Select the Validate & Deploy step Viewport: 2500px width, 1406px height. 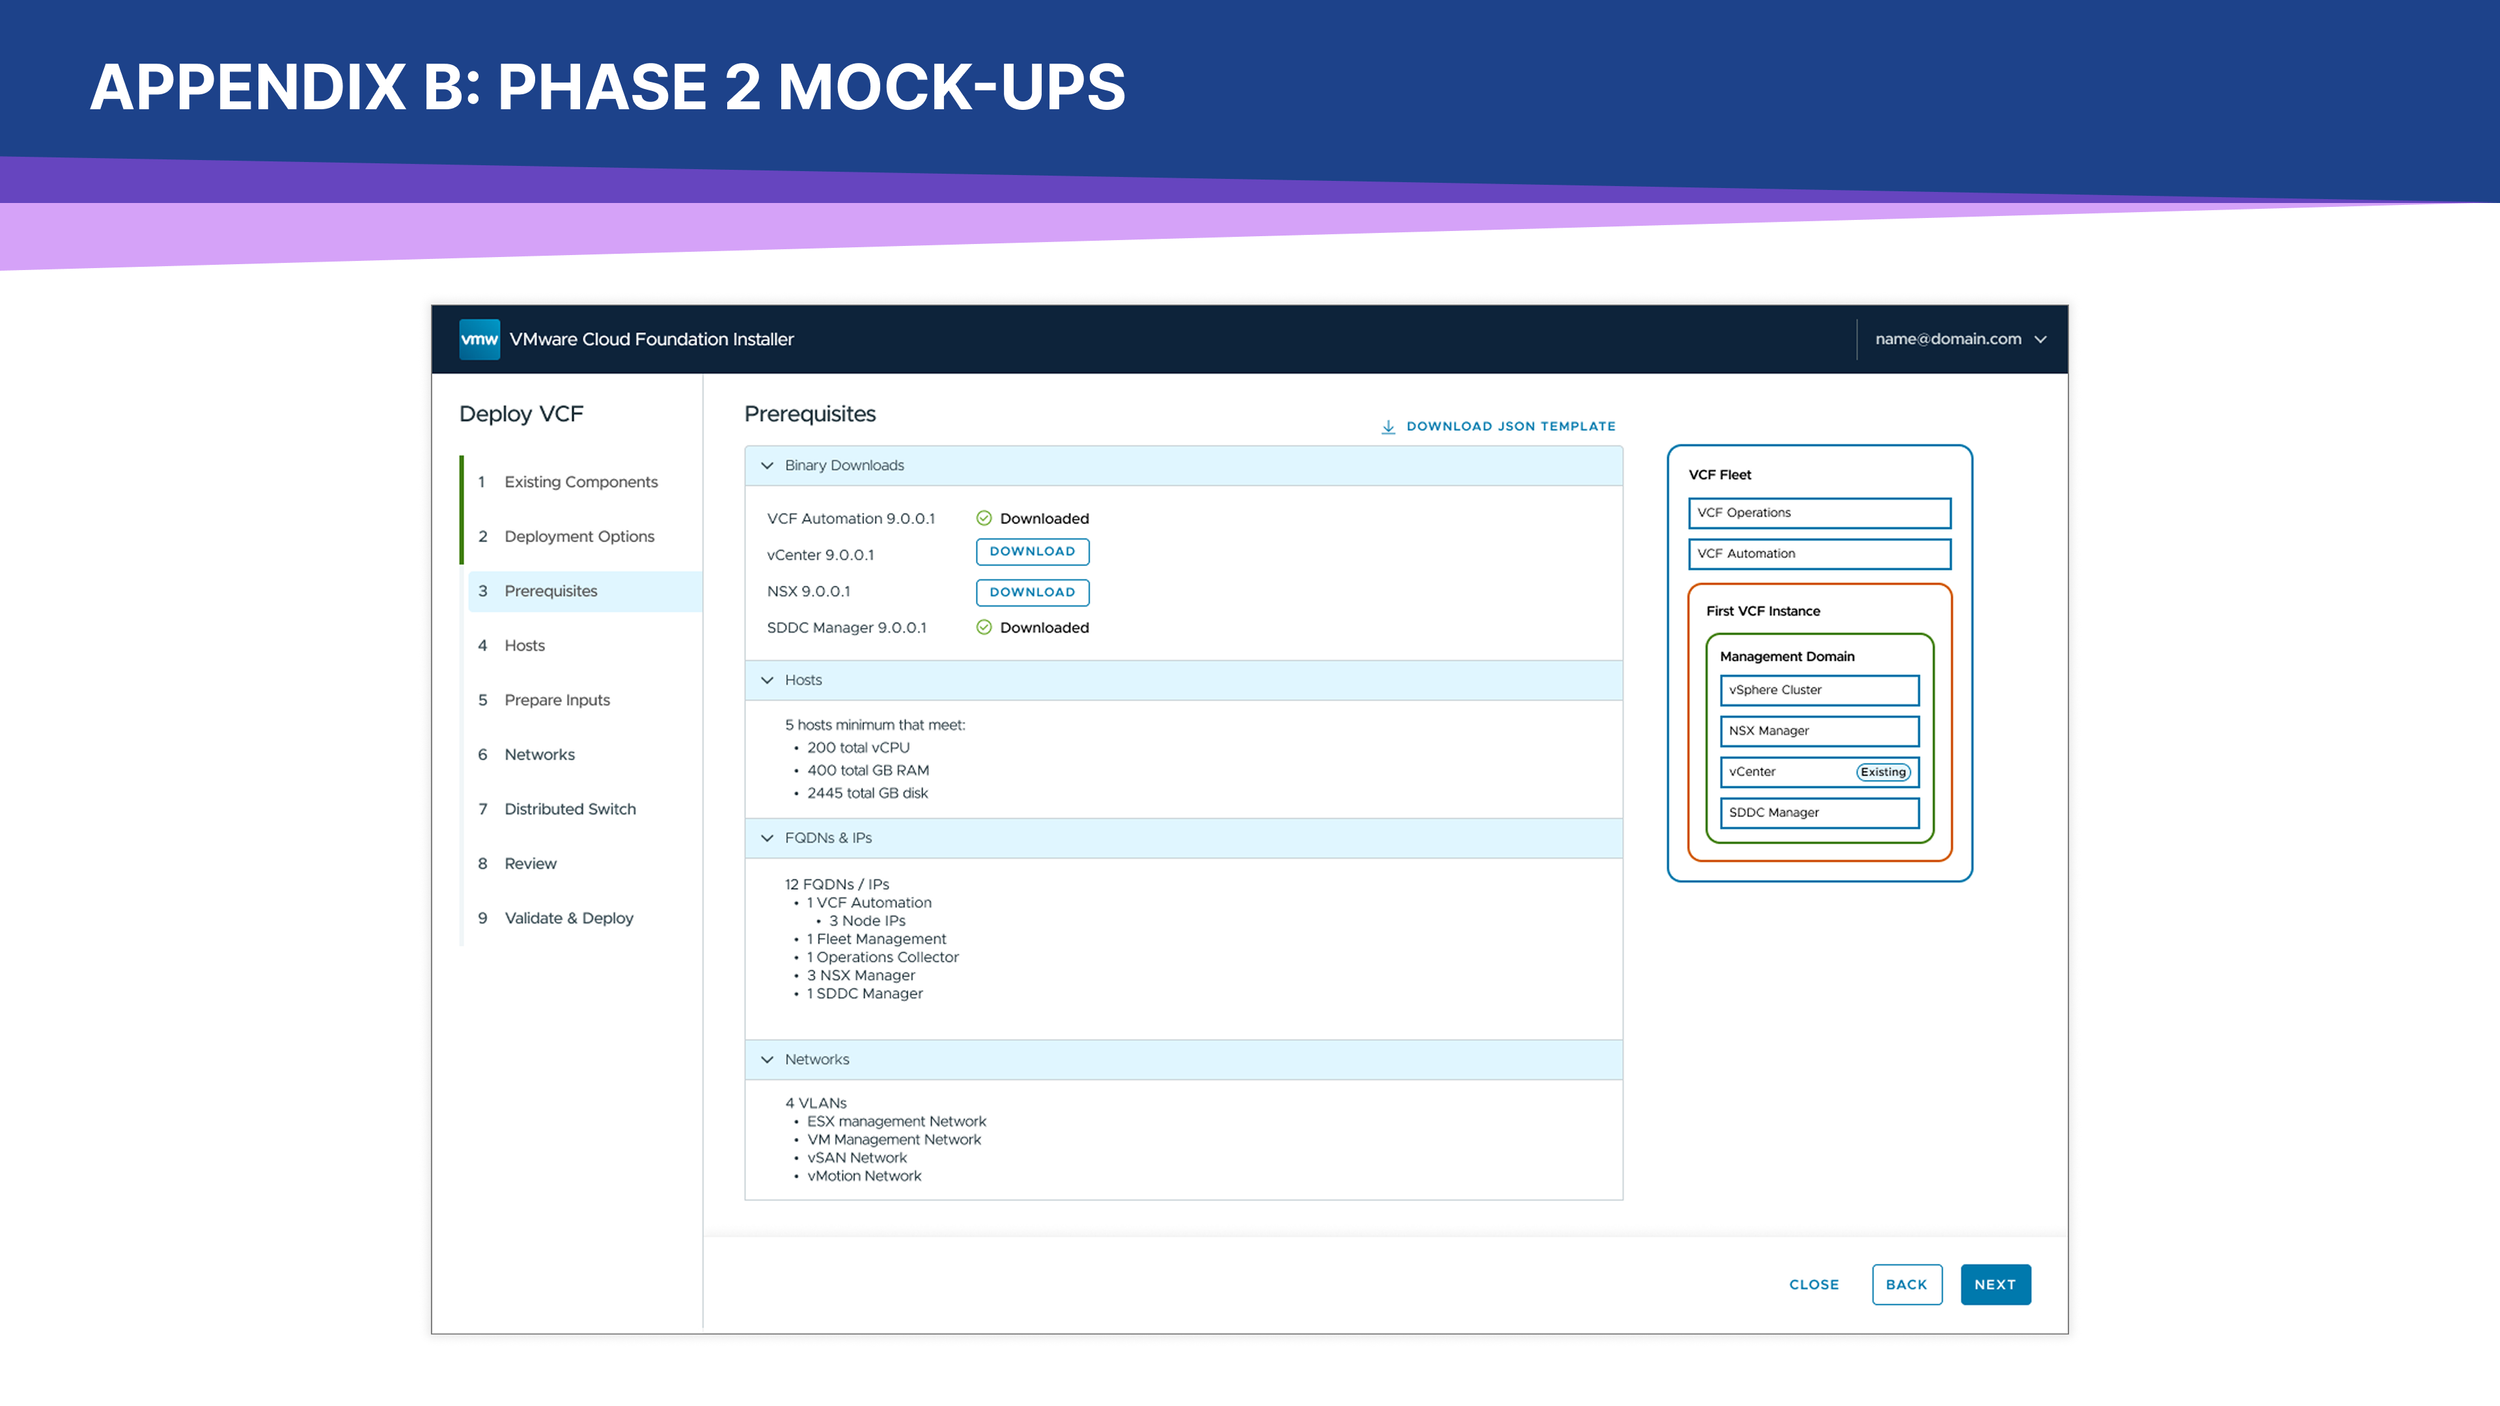(568, 918)
